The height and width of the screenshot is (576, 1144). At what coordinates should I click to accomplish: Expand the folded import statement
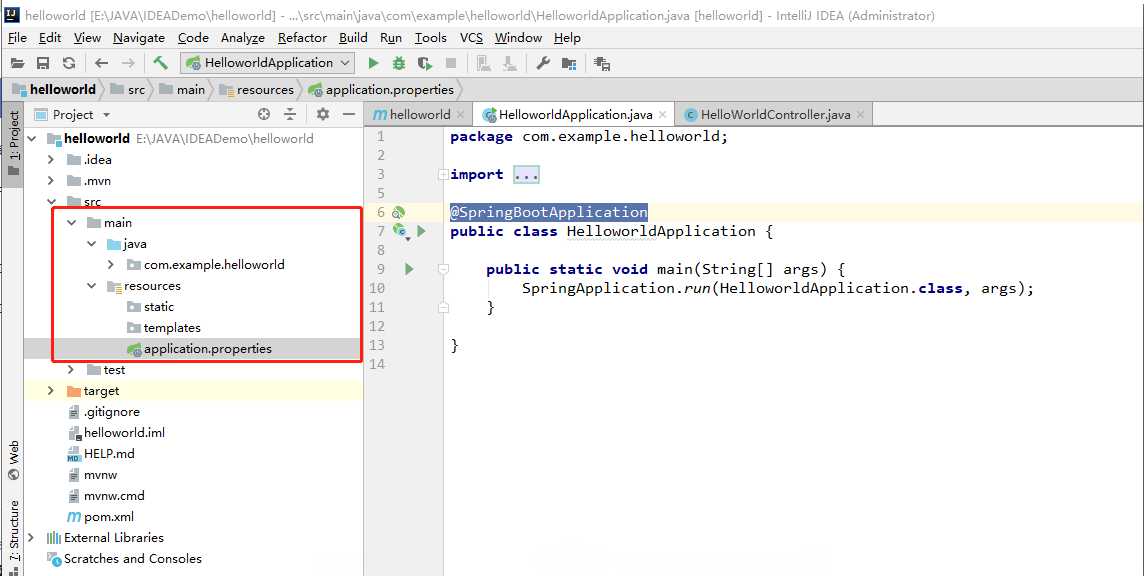526,174
